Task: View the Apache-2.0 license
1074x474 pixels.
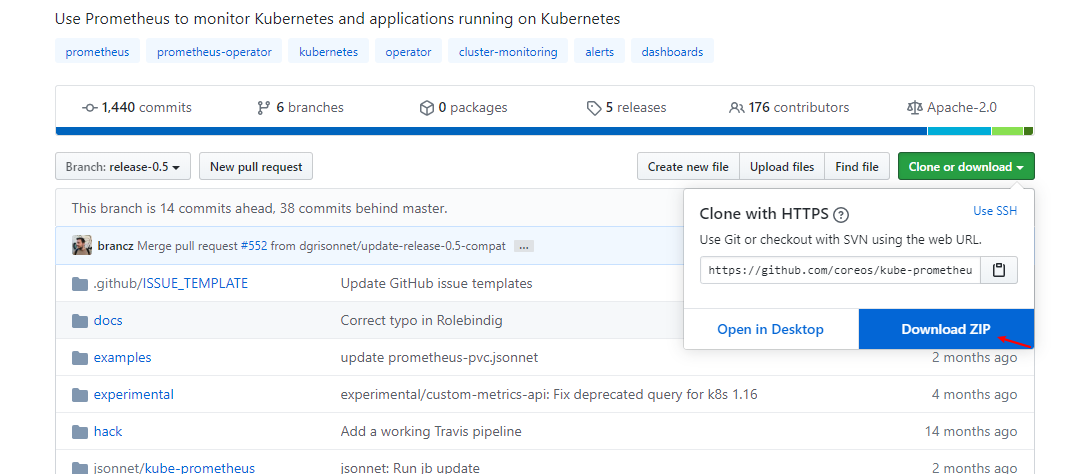Action: [951, 108]
